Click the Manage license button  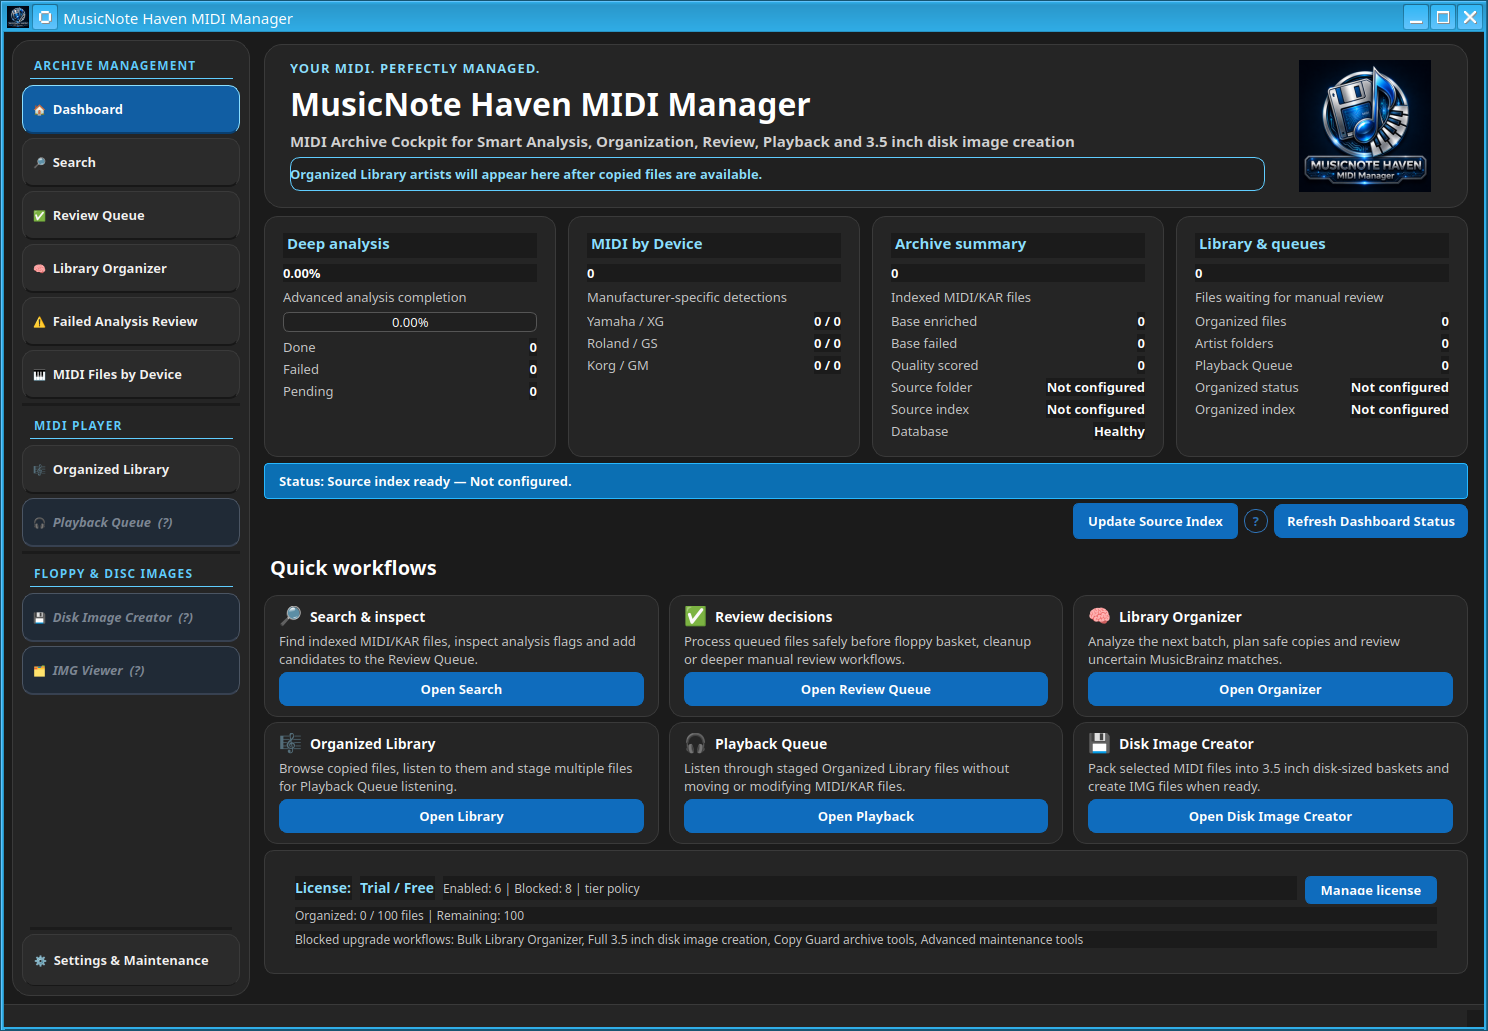[1370, 890]
